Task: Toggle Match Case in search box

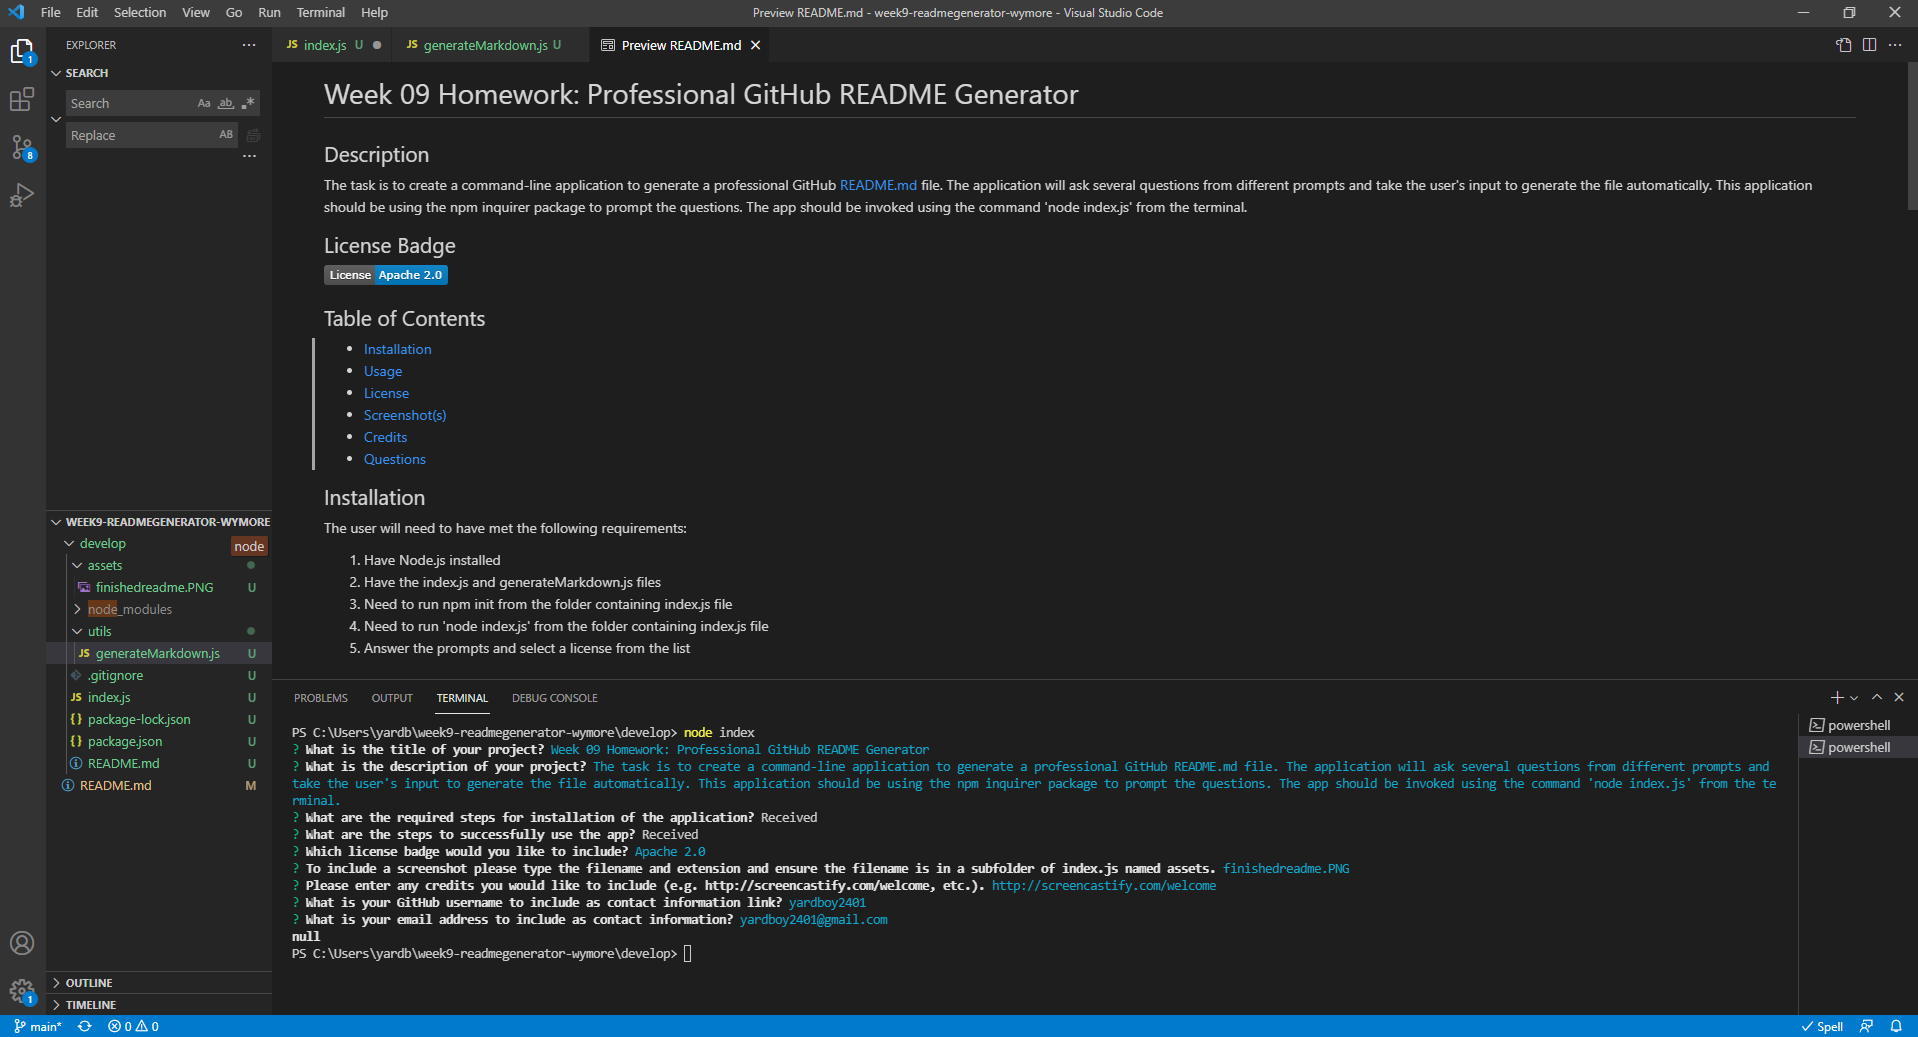Action: 204,103
